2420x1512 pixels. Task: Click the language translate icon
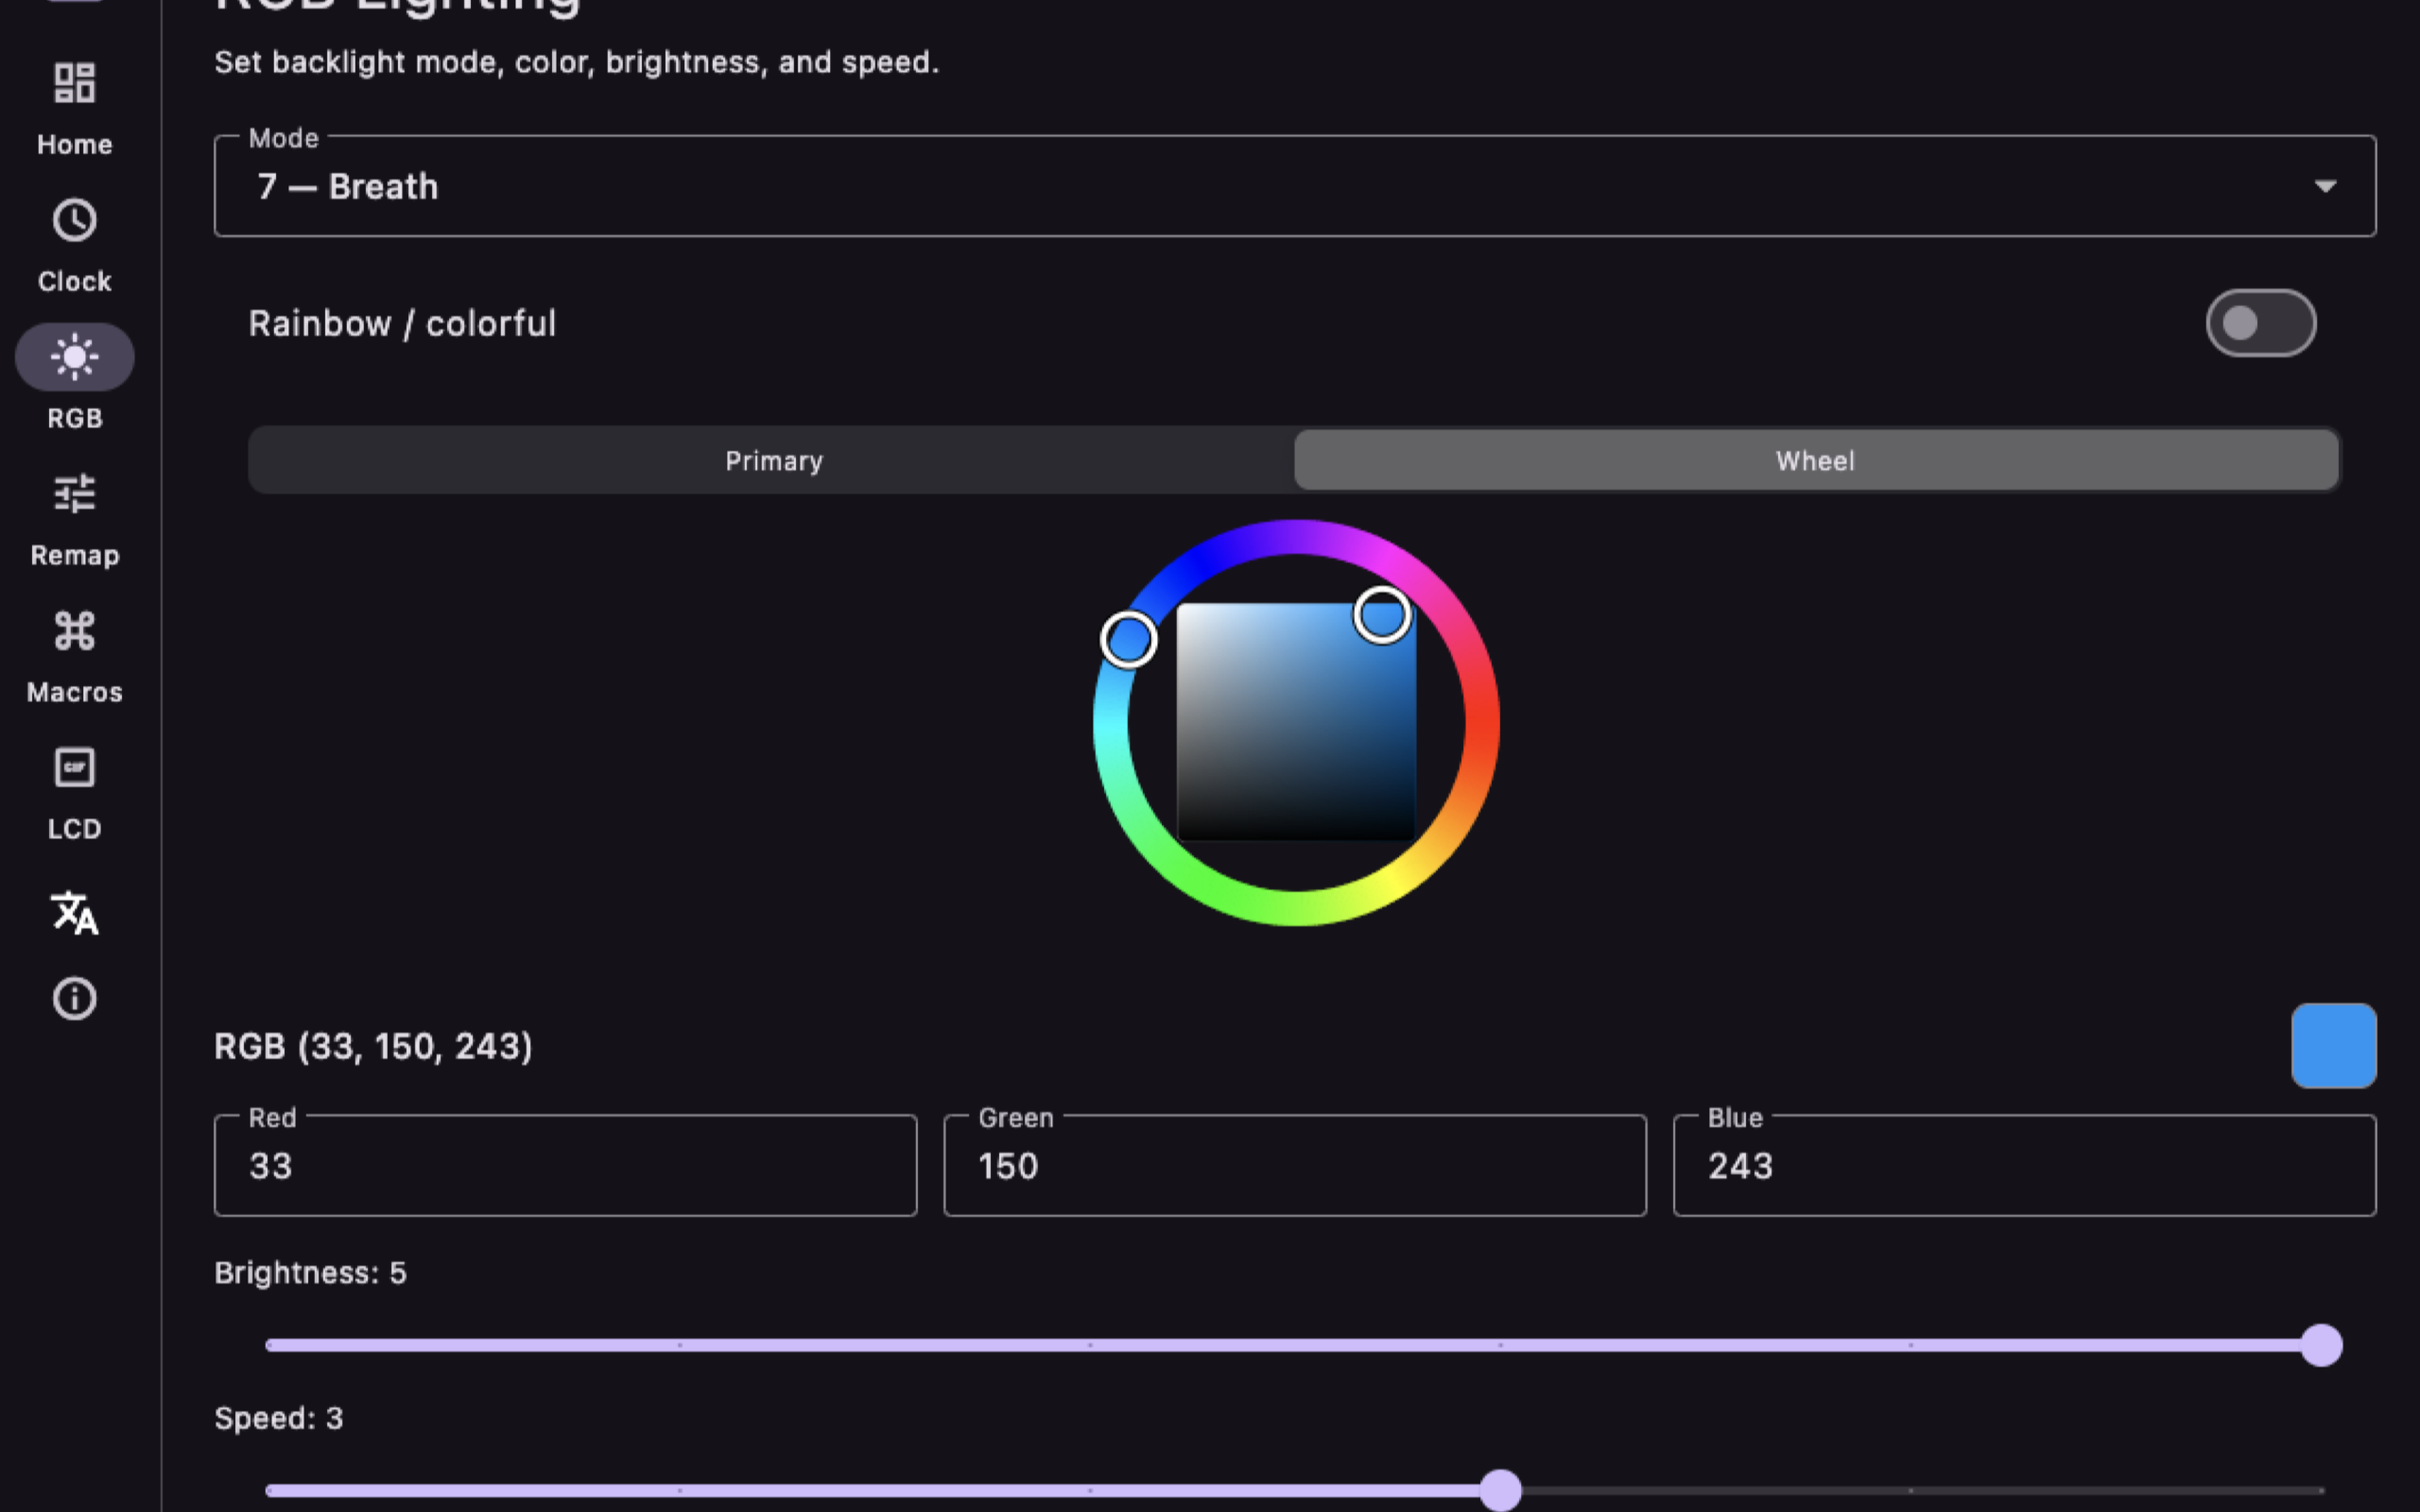pyautogui.click(x=74, y=913)
